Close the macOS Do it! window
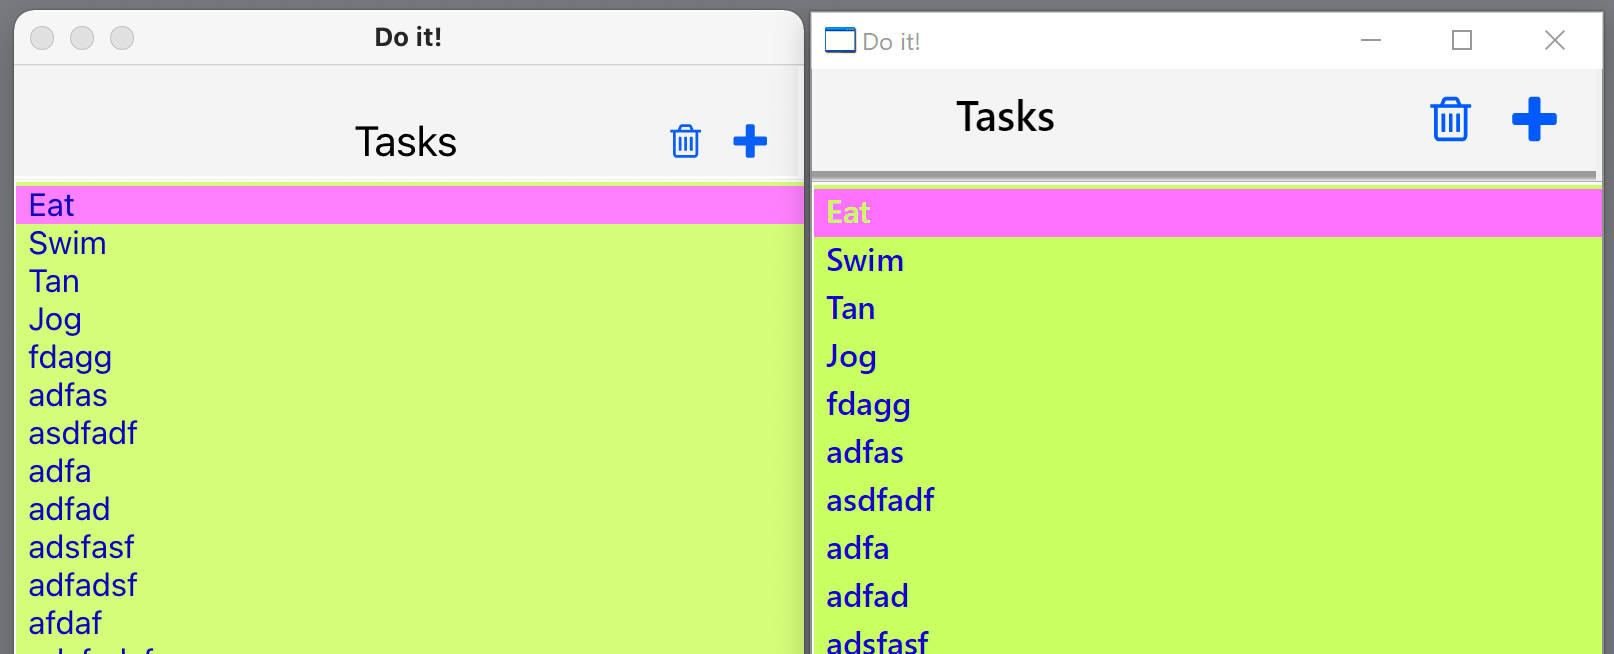This screenshot has width=1614, height=654. click(x=42, y=38)
